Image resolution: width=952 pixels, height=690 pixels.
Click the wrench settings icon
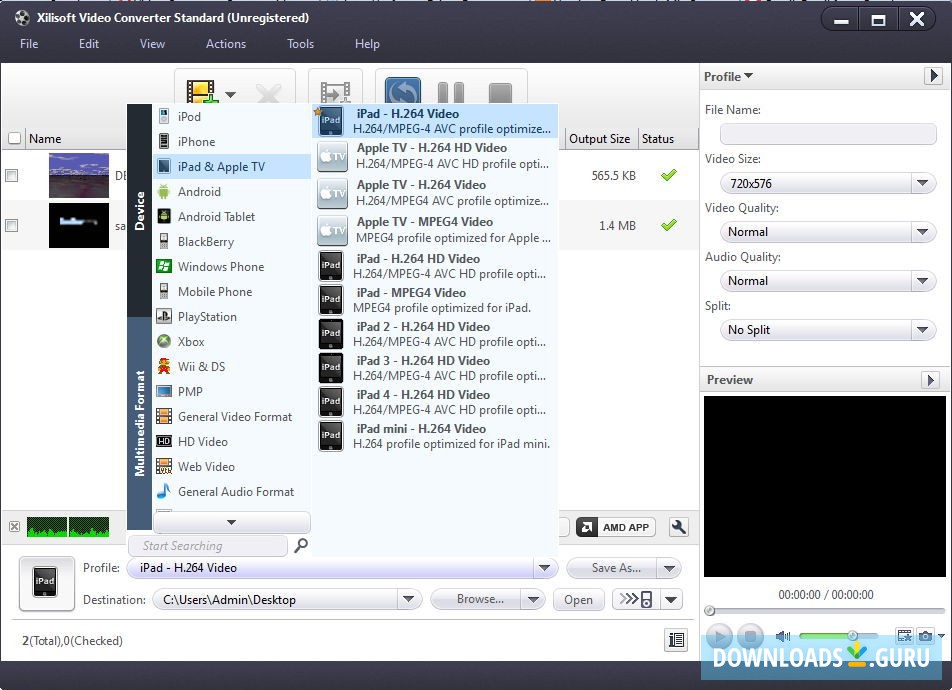click(678, 527)
